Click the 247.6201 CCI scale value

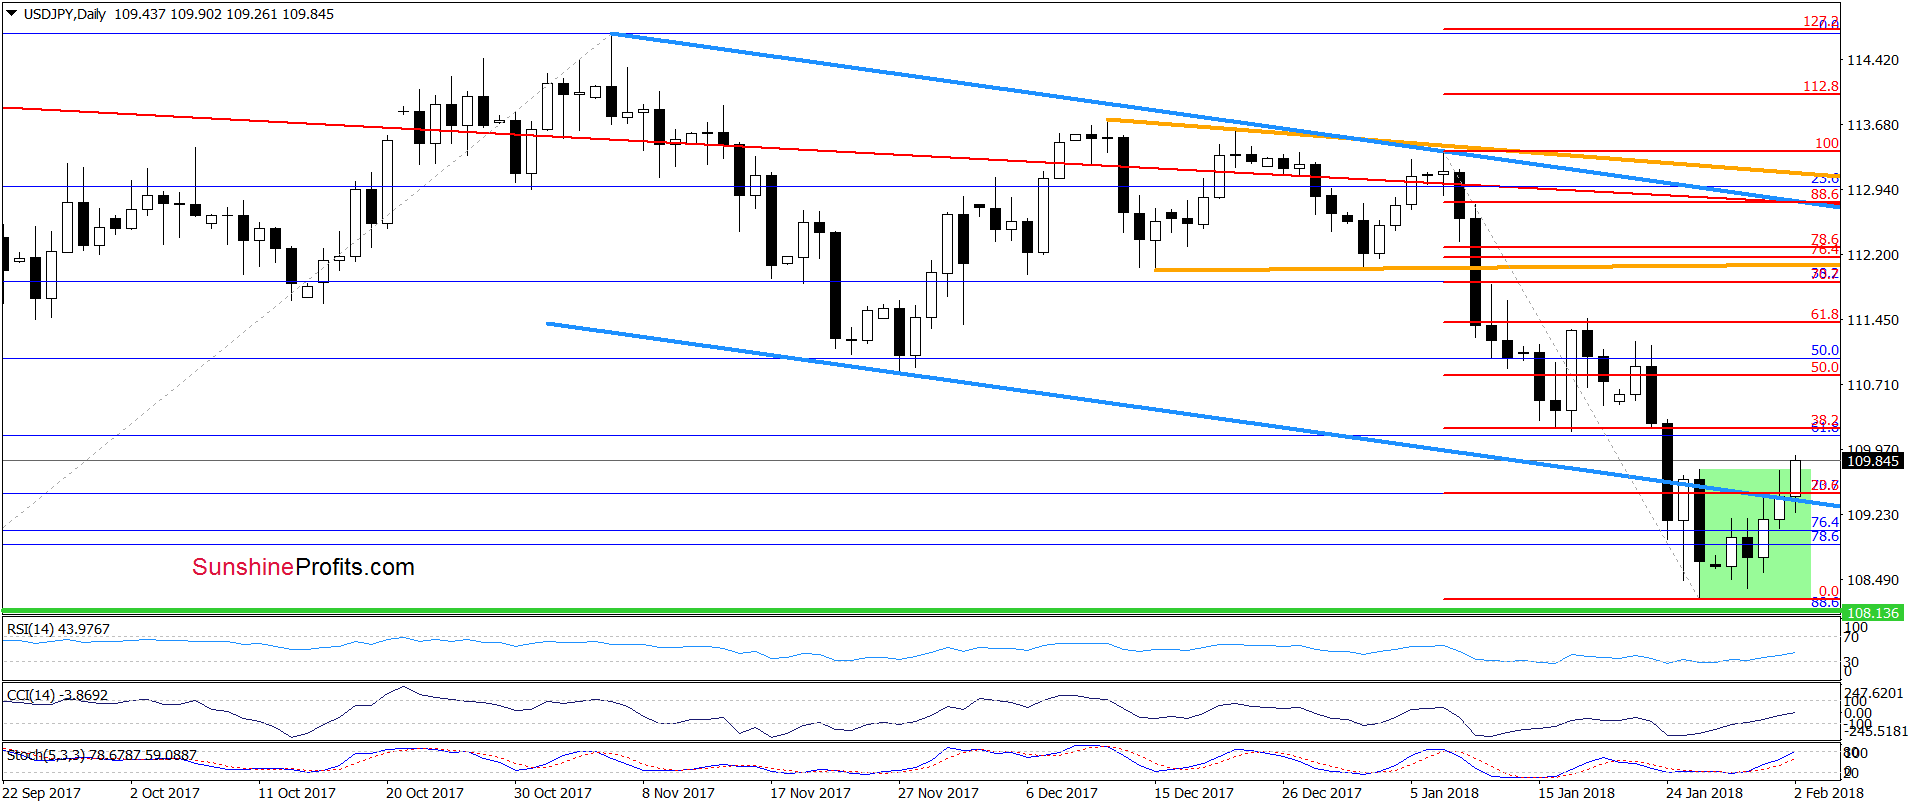coord(1875,693)
